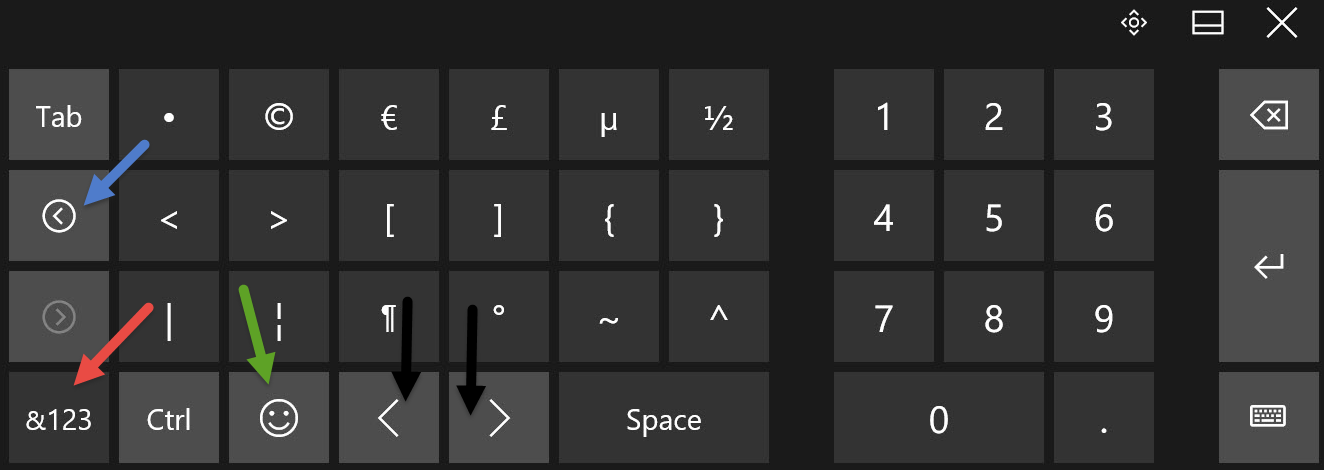Move cursor right with arrow key
Image resolution: width=1324 pixels, height=470 pixels.
click(x=499, y=418)
